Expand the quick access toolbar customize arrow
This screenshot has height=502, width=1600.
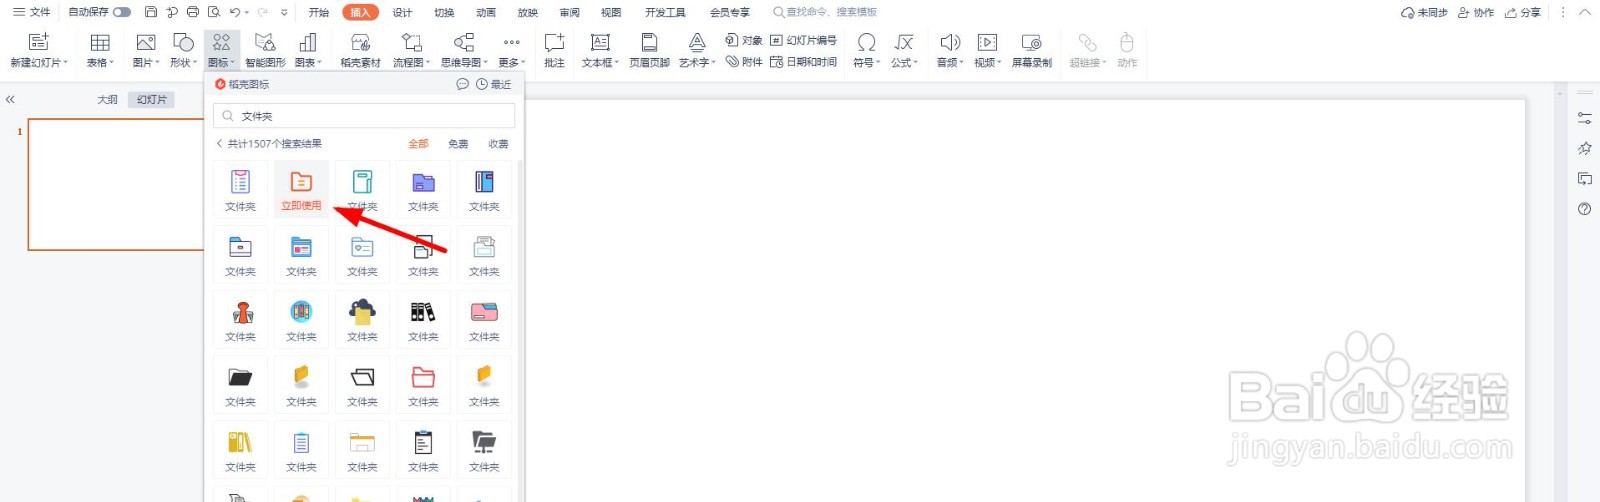tap(284, 13)
